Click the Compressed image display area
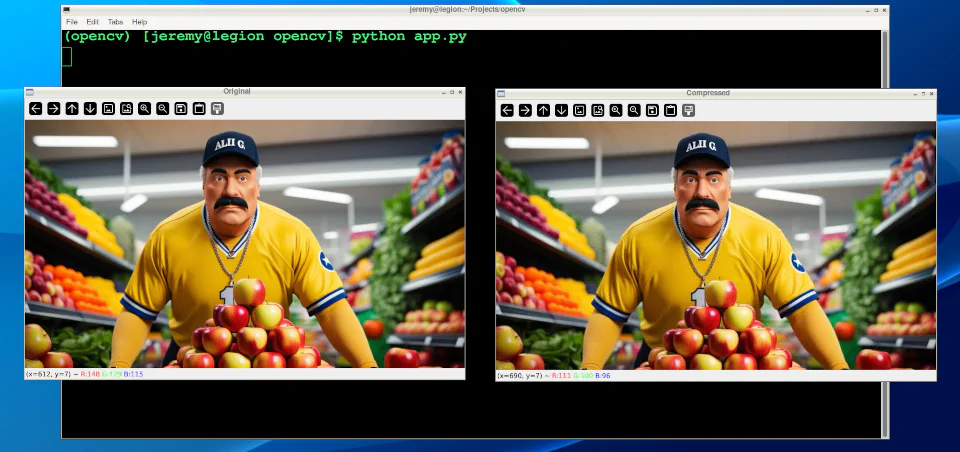960x452 pixels. pyautogui.click(x=716, y=246)
